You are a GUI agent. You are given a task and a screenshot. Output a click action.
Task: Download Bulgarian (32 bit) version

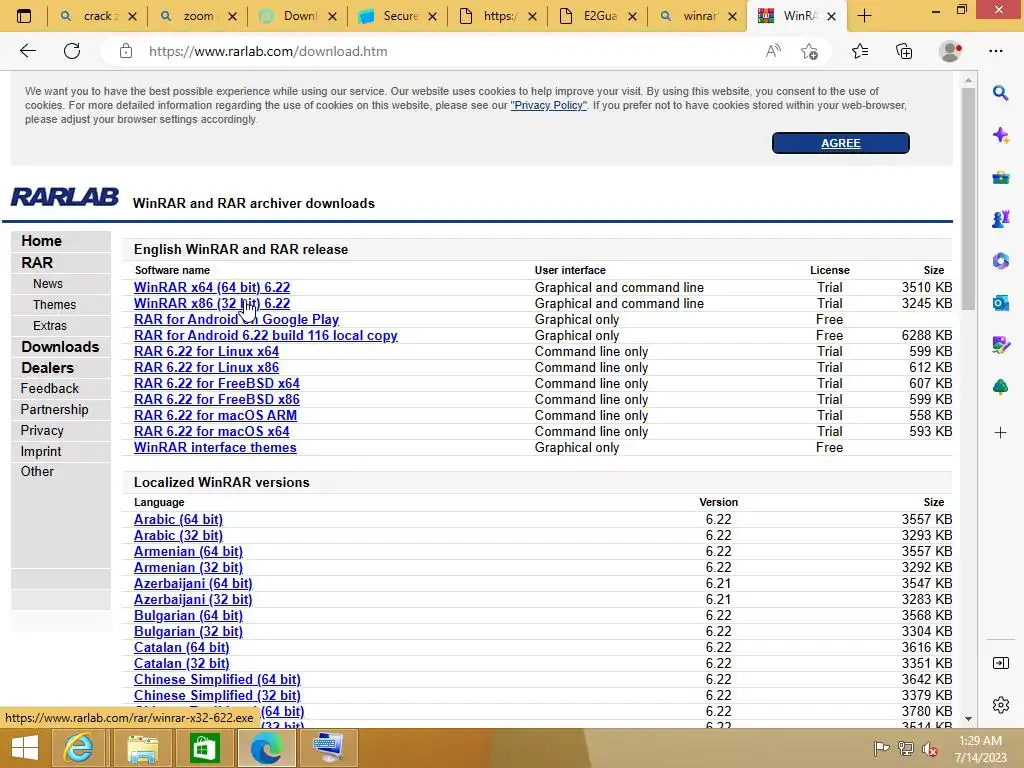point(188,632)
